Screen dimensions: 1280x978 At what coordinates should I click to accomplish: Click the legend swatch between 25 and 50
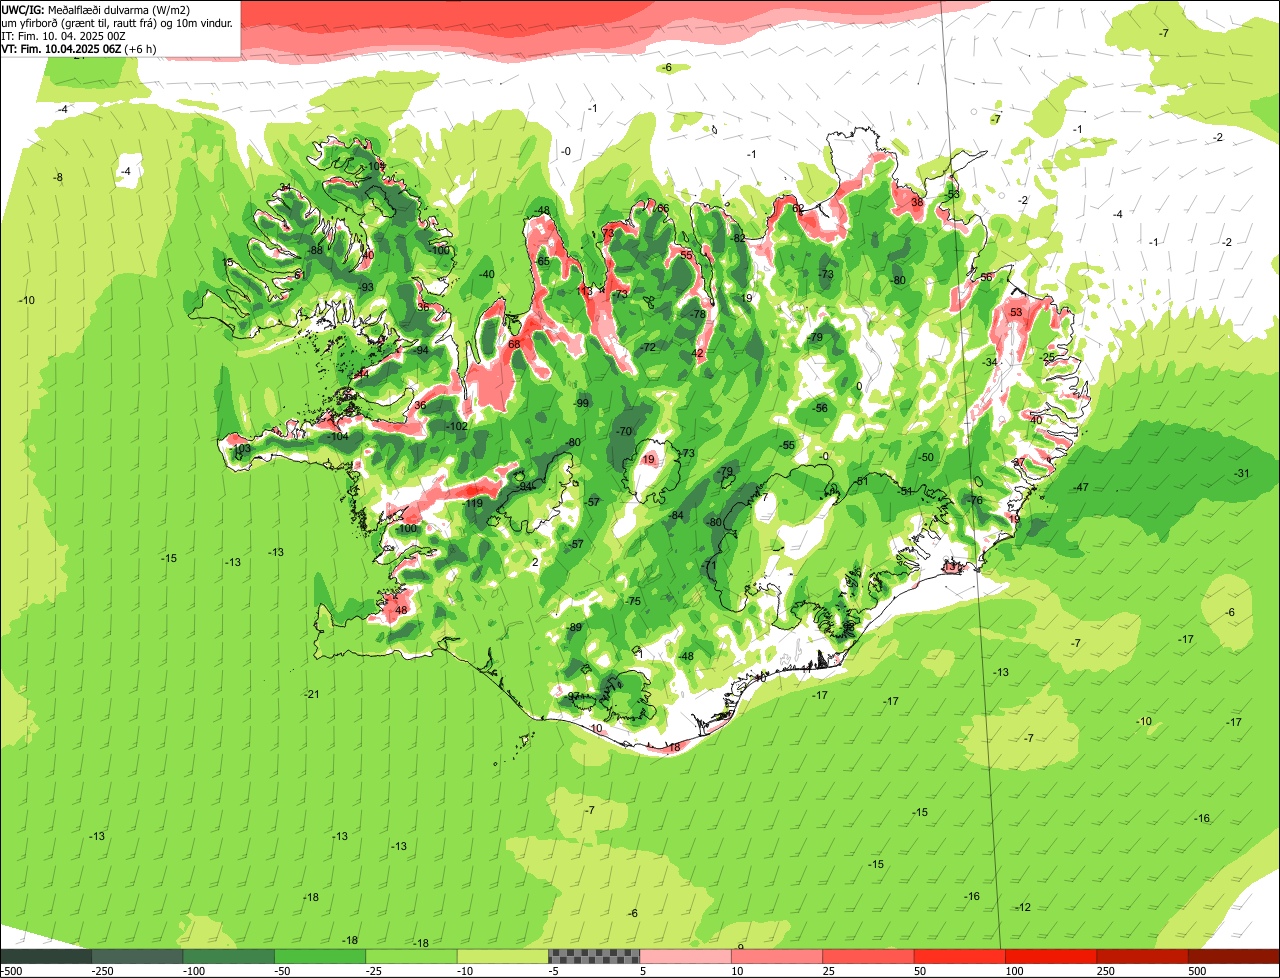click(870, 957)
